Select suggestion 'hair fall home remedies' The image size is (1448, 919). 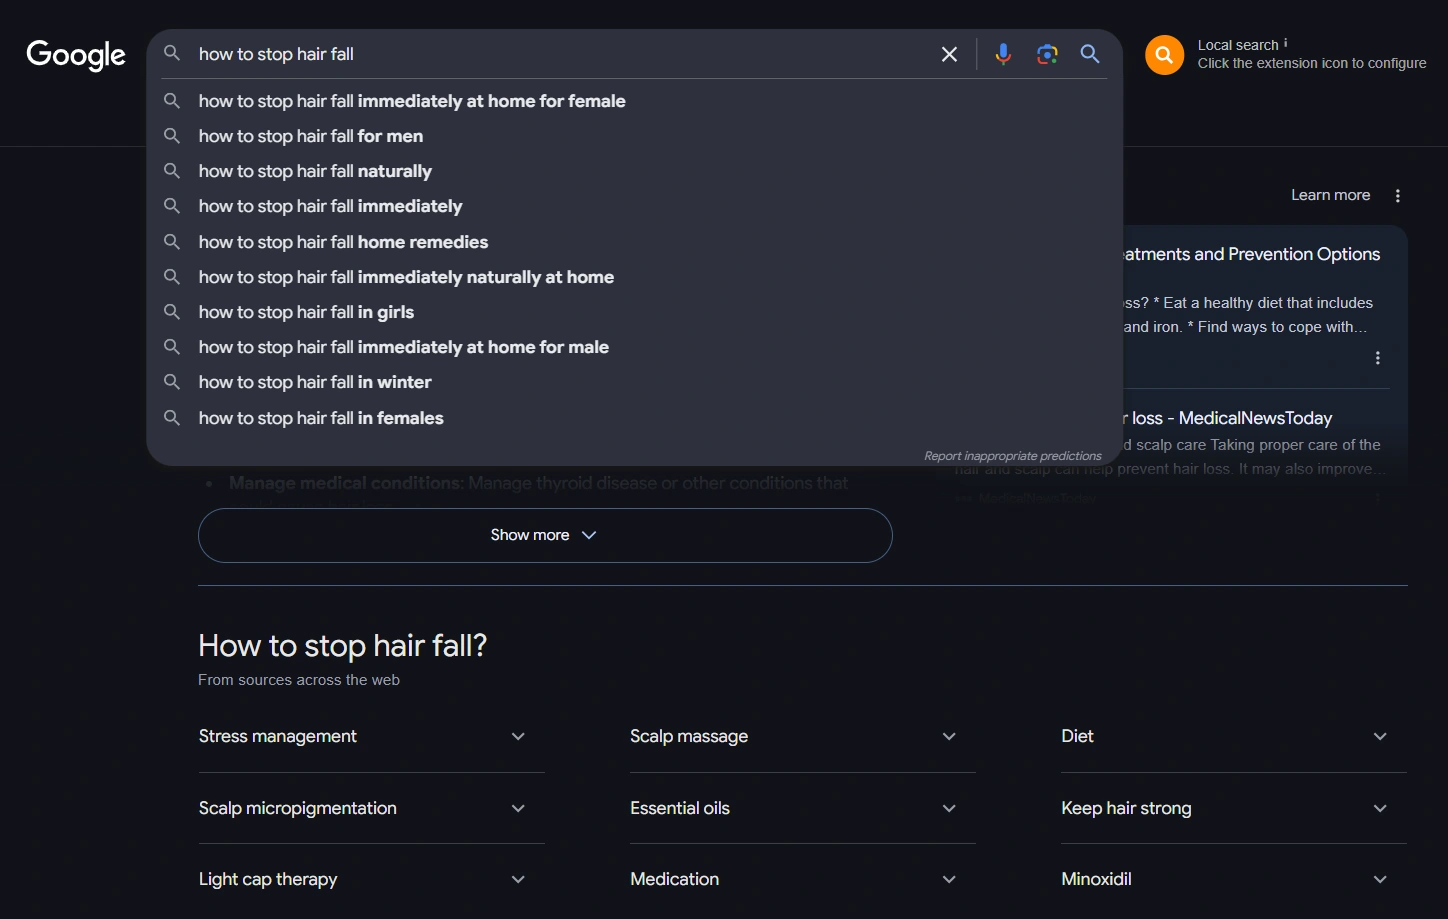point(635,242)
